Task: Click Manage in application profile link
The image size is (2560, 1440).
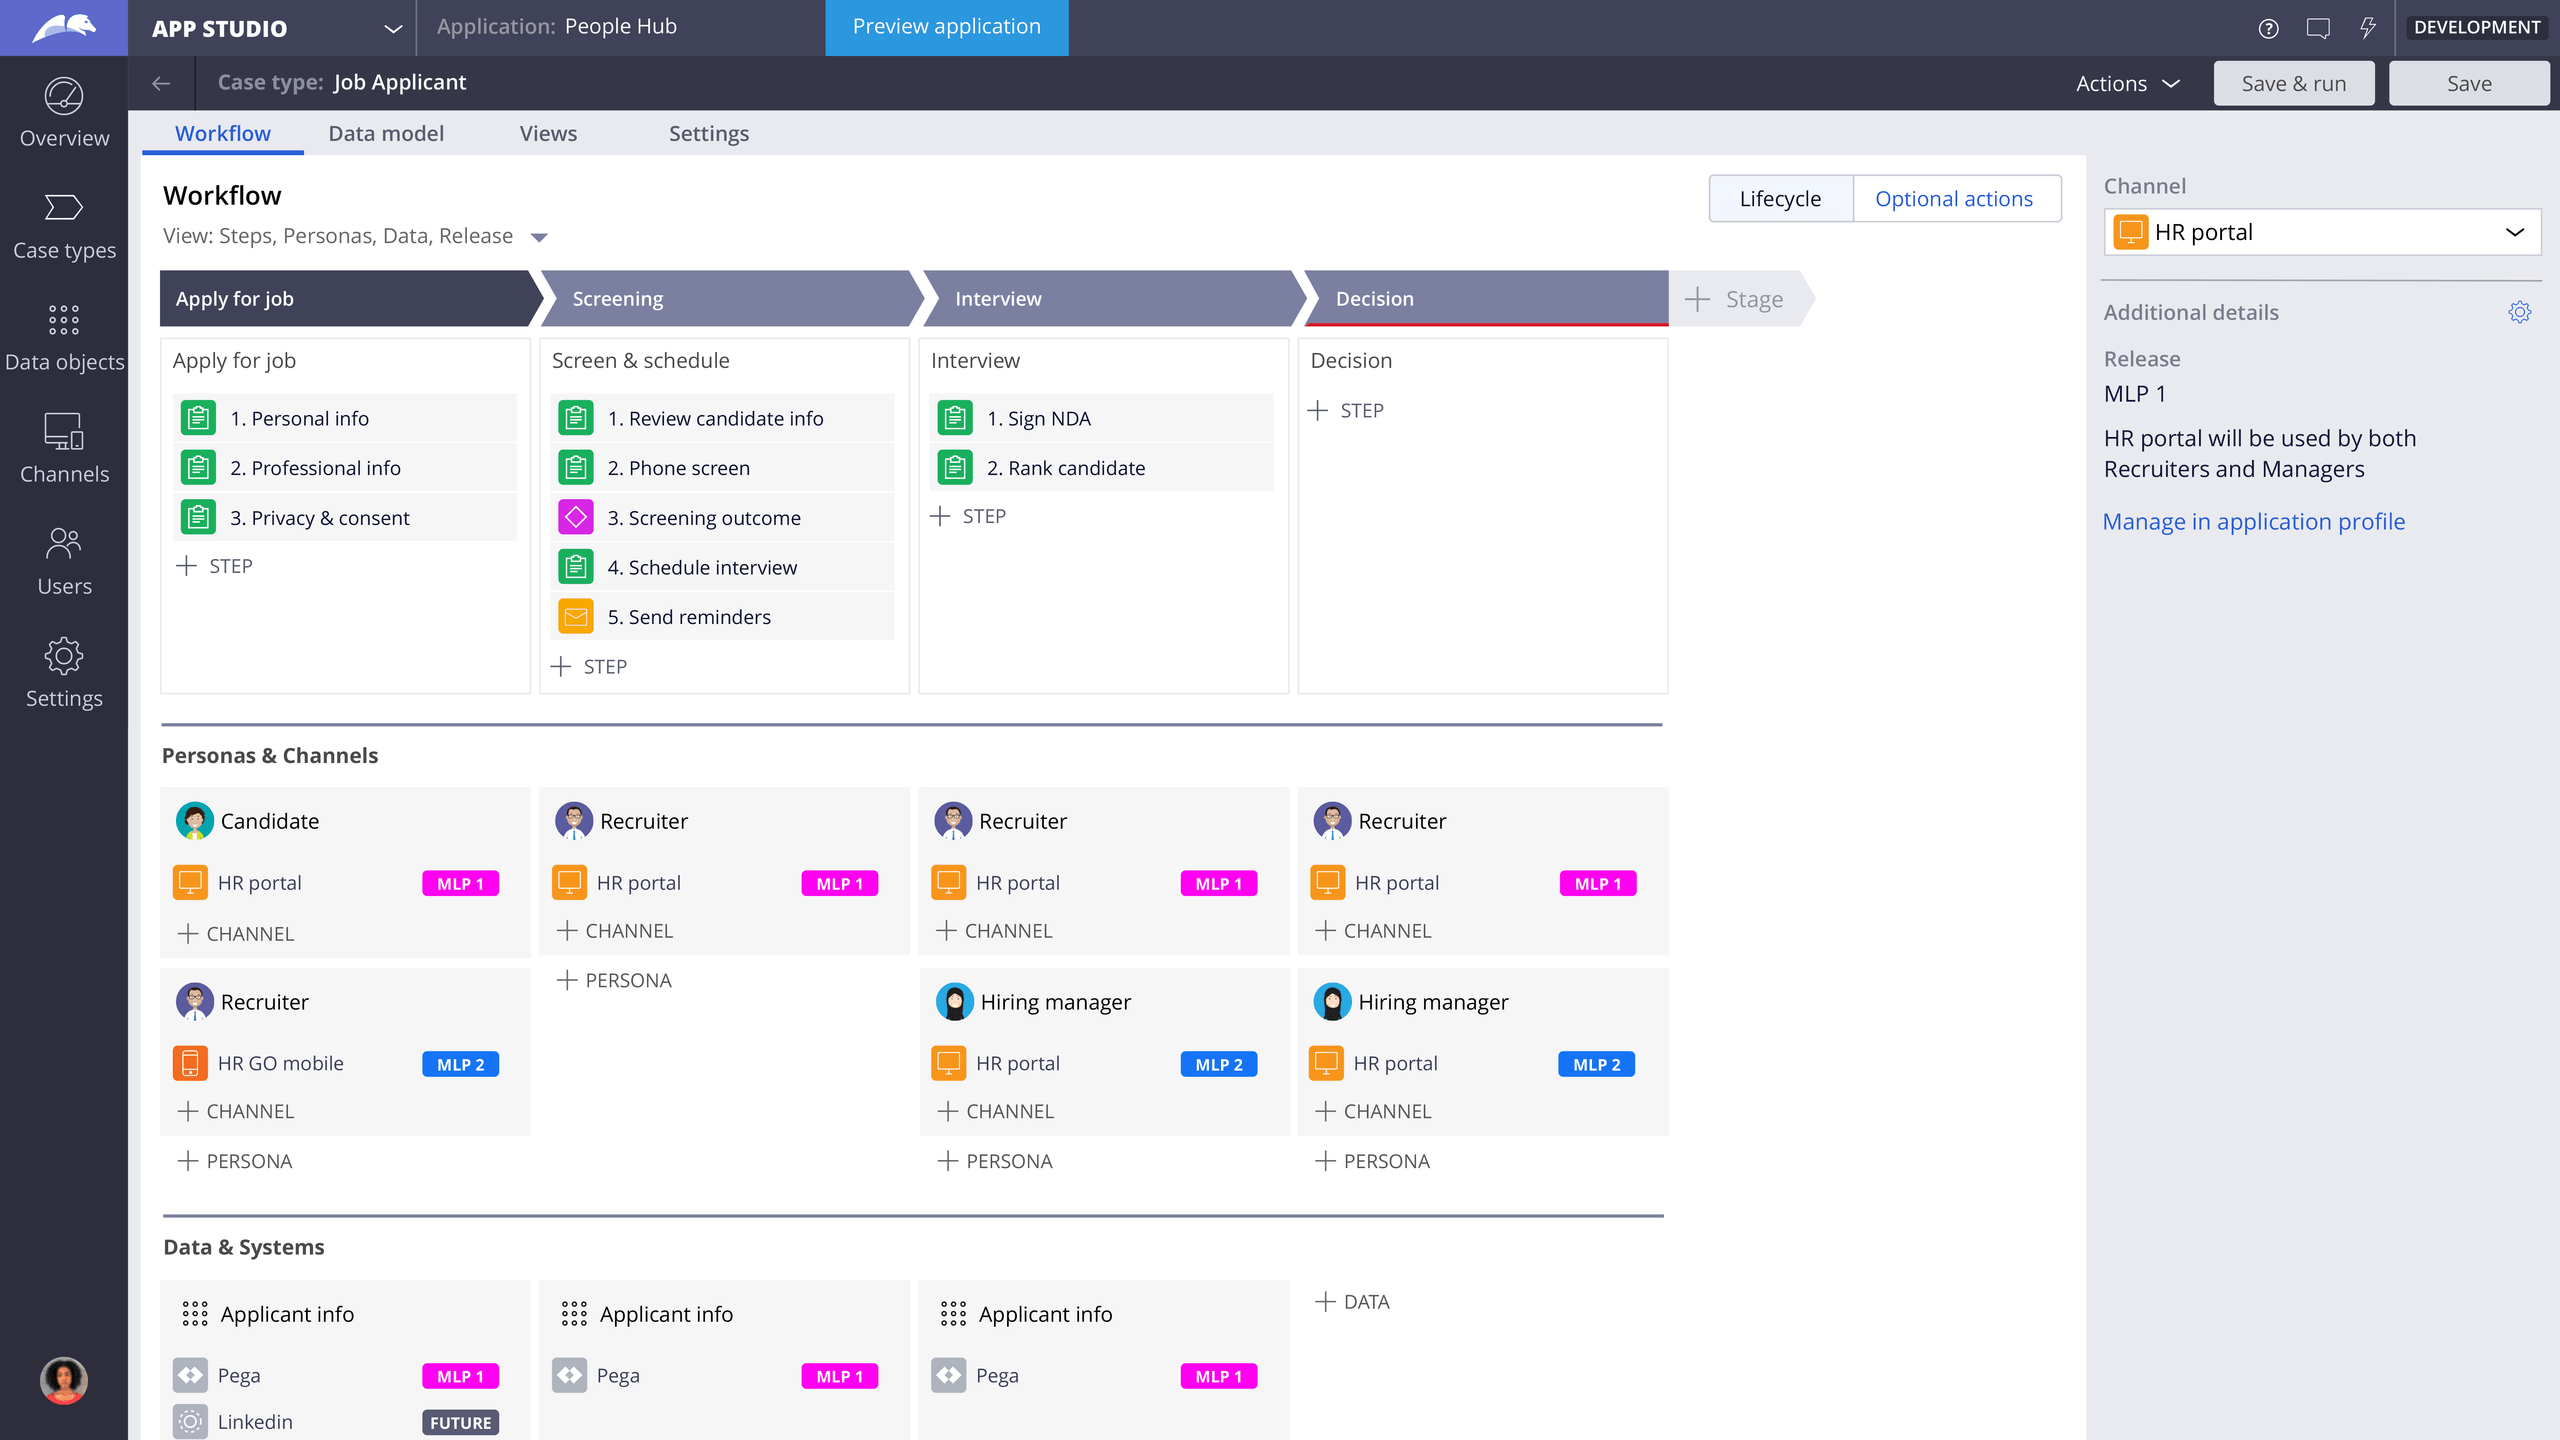Action: [2254, 520]
